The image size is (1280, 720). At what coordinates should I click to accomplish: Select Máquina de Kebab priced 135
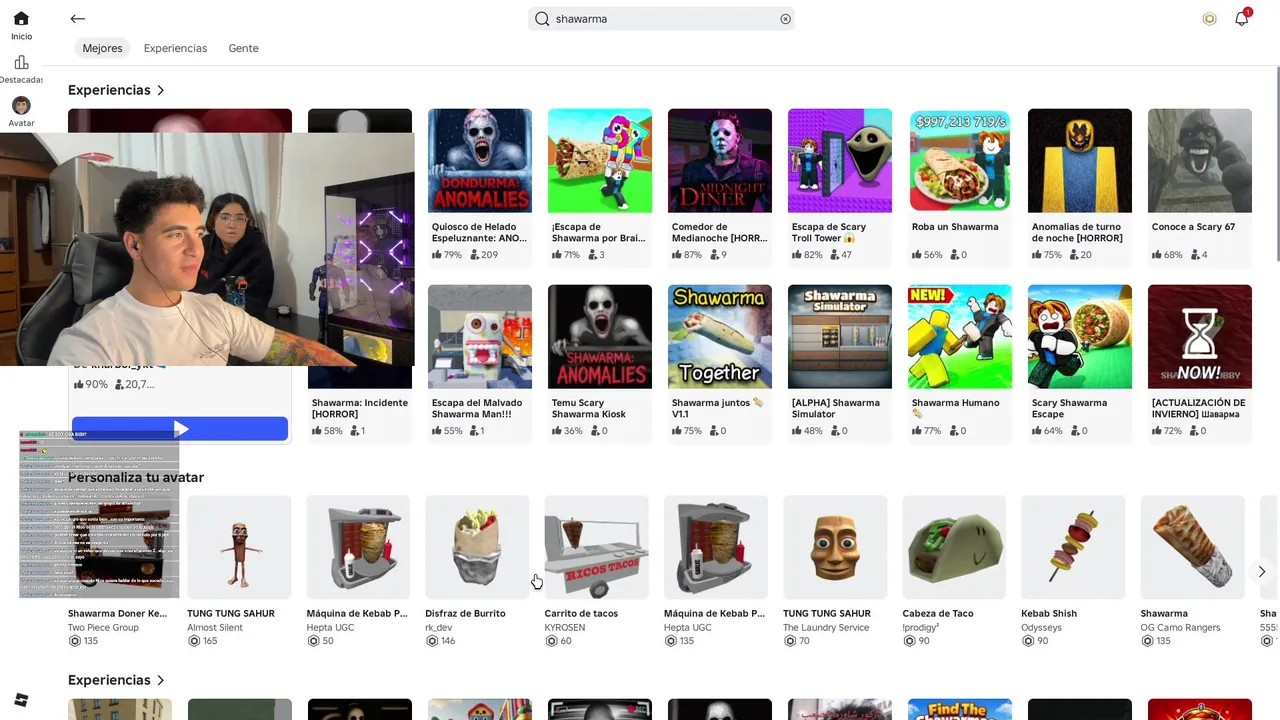716,548
